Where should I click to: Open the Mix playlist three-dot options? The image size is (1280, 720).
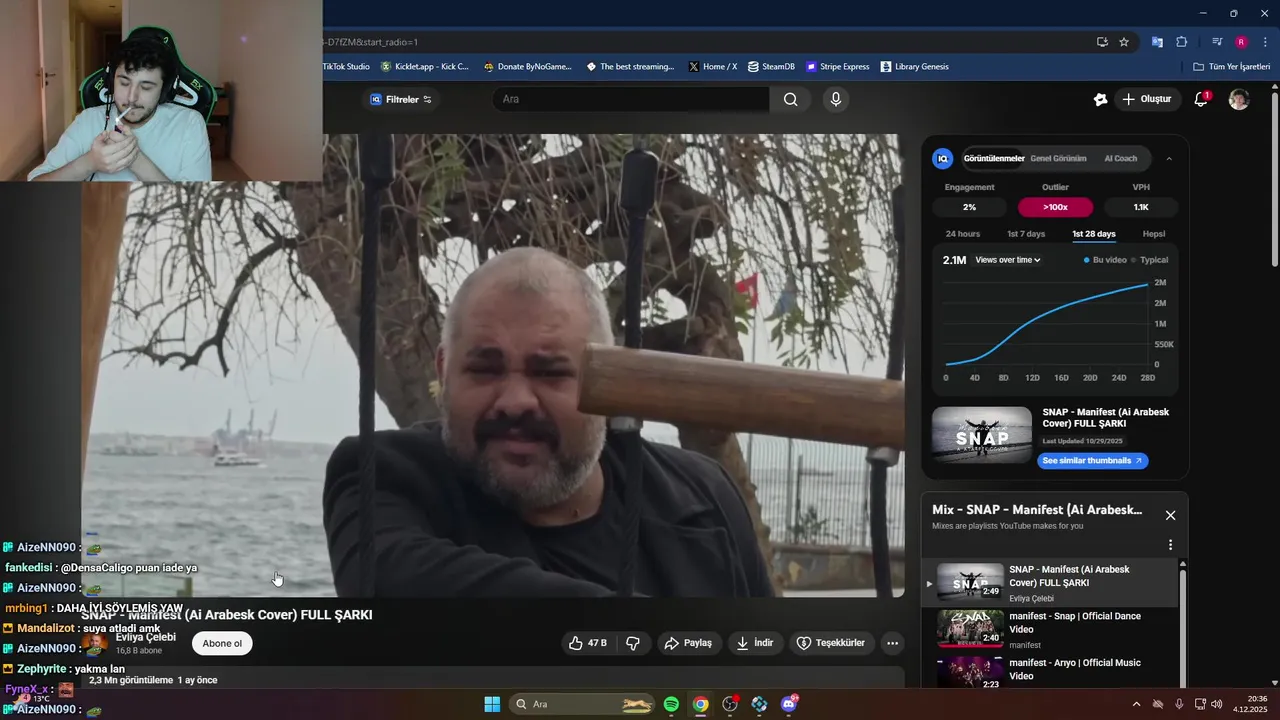click(1170, 545)
